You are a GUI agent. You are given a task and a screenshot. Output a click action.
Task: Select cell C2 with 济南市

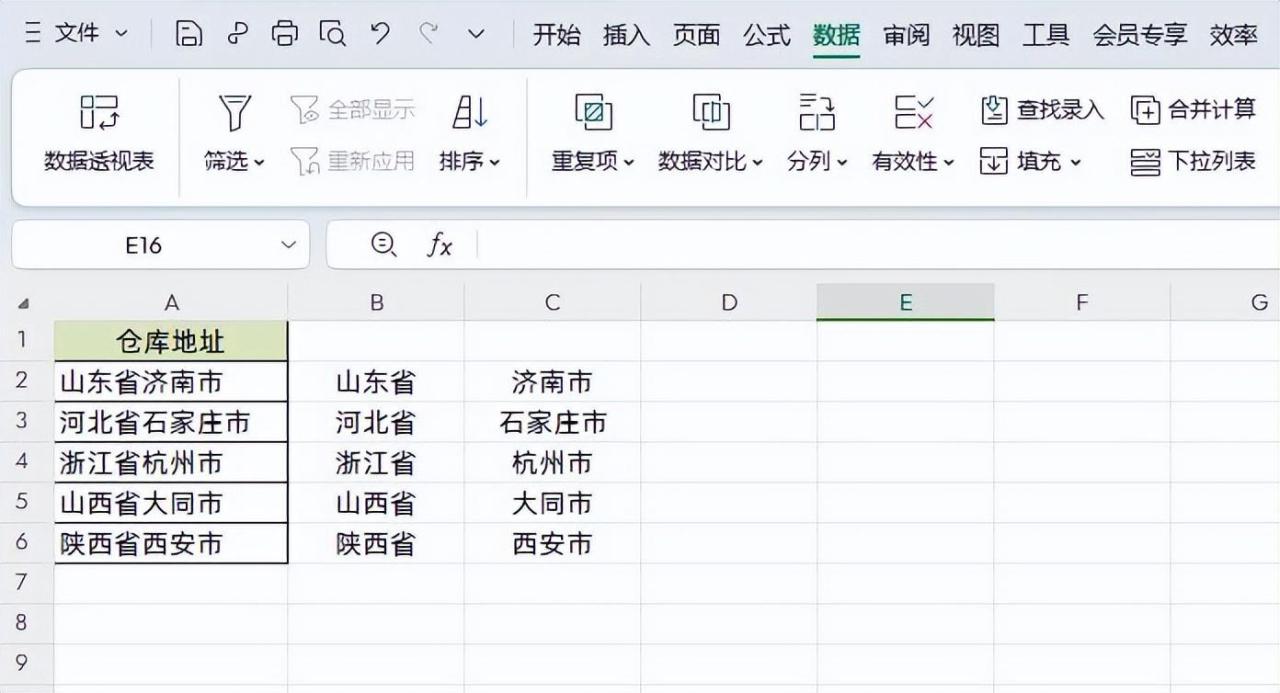point(552,382)
